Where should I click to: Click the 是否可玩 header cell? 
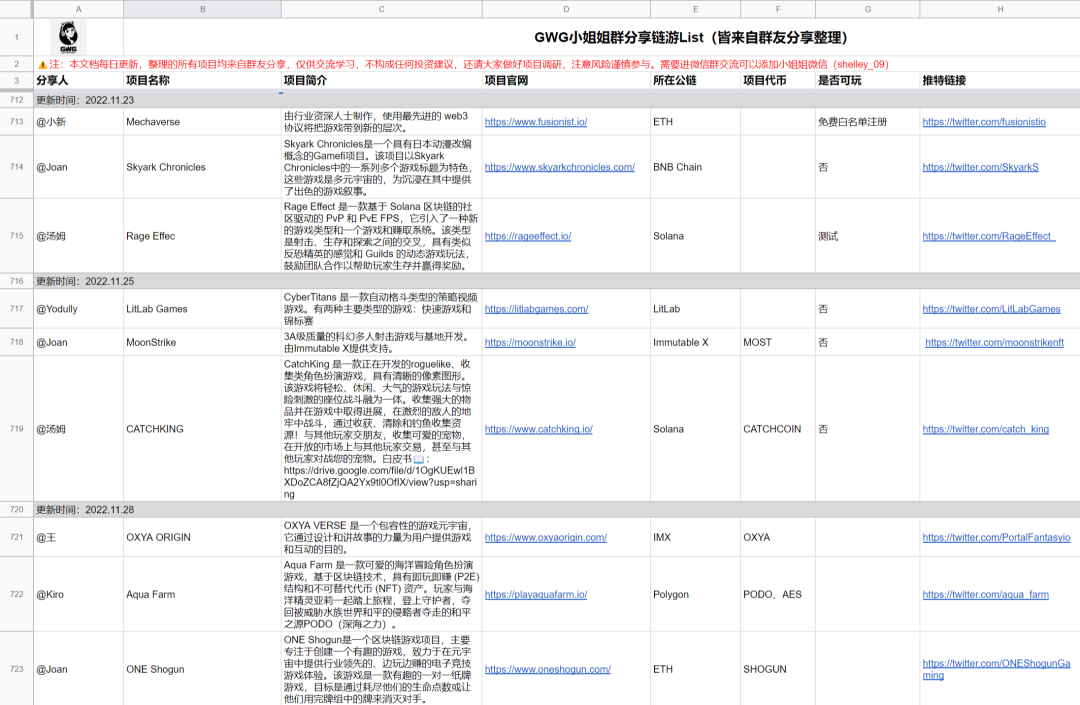867,81
